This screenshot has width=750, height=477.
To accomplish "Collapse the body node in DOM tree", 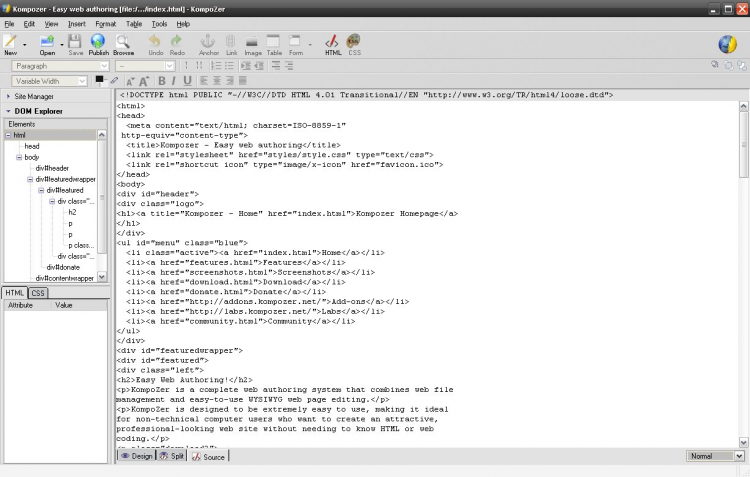I will tap(19, 157).
